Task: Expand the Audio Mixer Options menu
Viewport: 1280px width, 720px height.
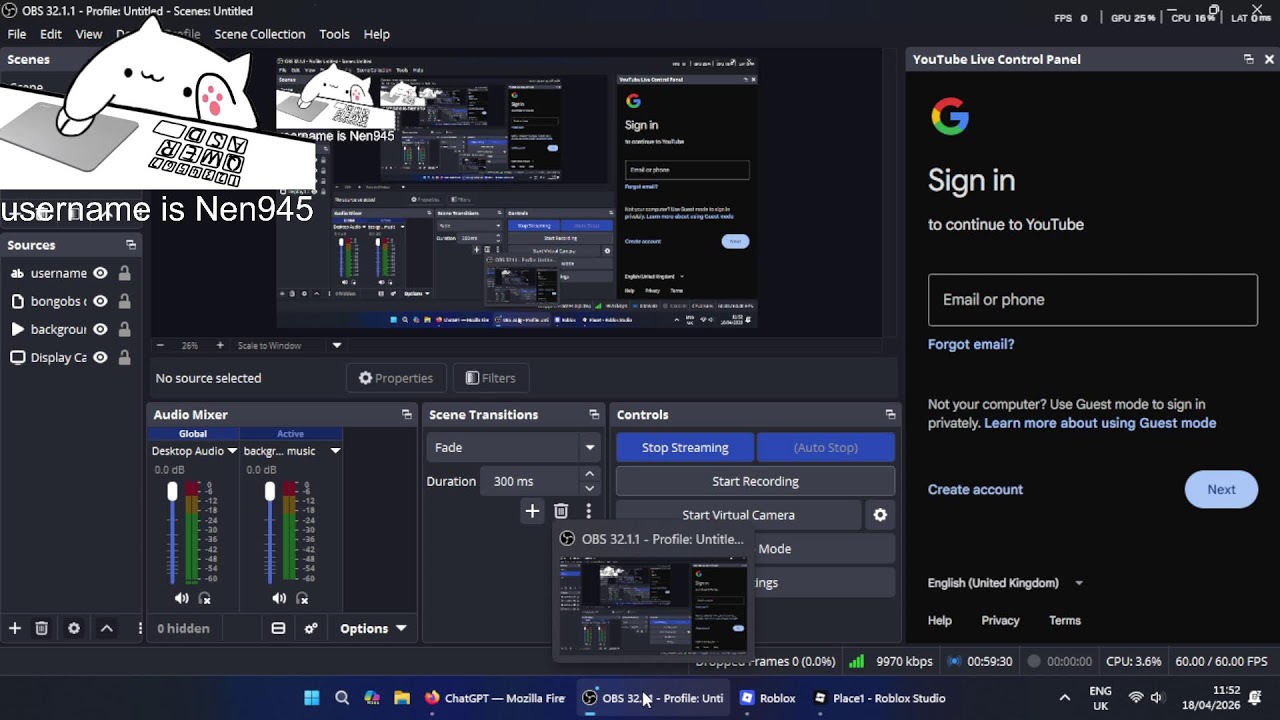Action: click(x=373, y=628)
